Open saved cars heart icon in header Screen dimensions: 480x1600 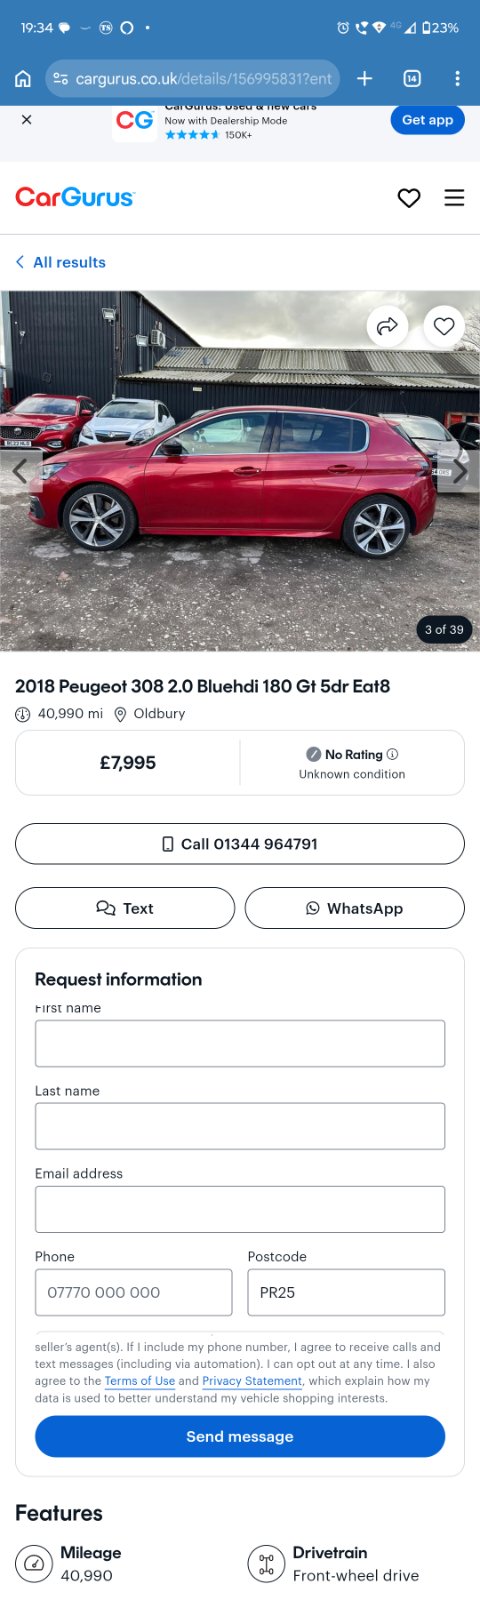pos(409,198)
